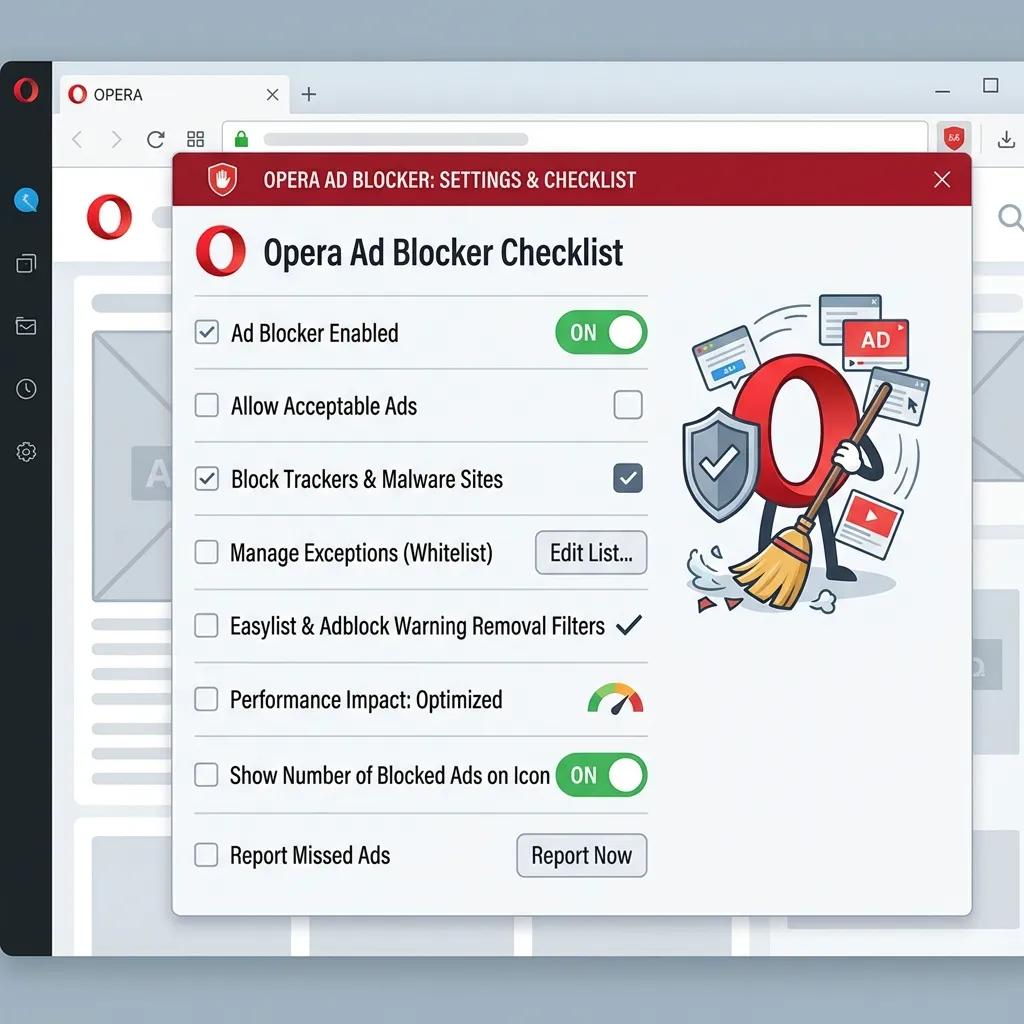Check the Report Missed Ads checkbox
Viewport: 1024px width, 1024px height.
(x=206, y=854)
